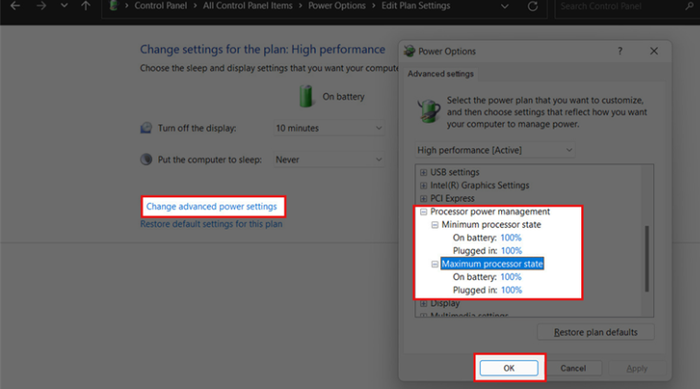
Task: Open Turn off the display dropdown
Action: point(329,128)
